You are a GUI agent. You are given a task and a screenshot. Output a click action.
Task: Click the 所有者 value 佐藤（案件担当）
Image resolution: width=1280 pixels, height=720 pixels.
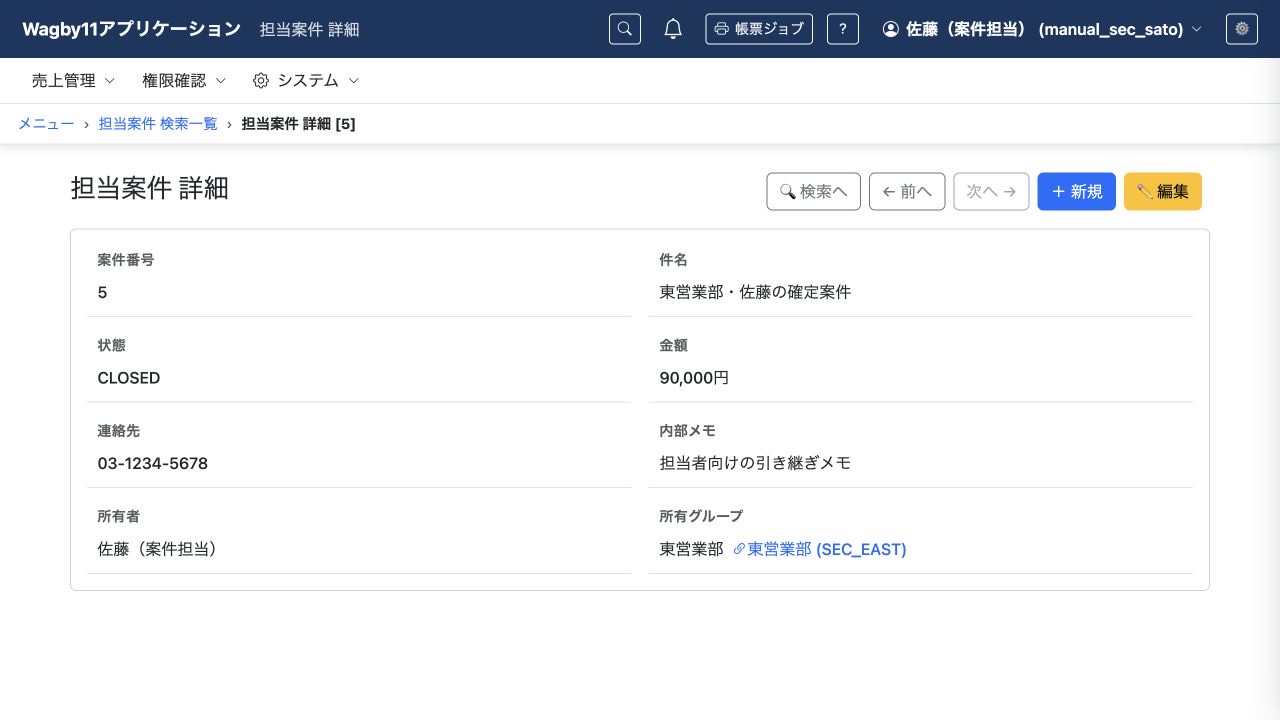point(158,549)
